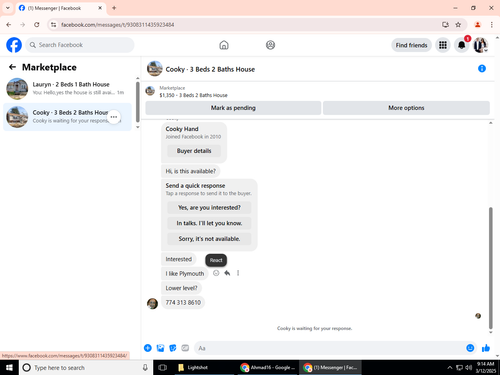500x375 pixels.
Task: Open the three-dots menu on Cooky conversation
Action: tap(114, 117)
